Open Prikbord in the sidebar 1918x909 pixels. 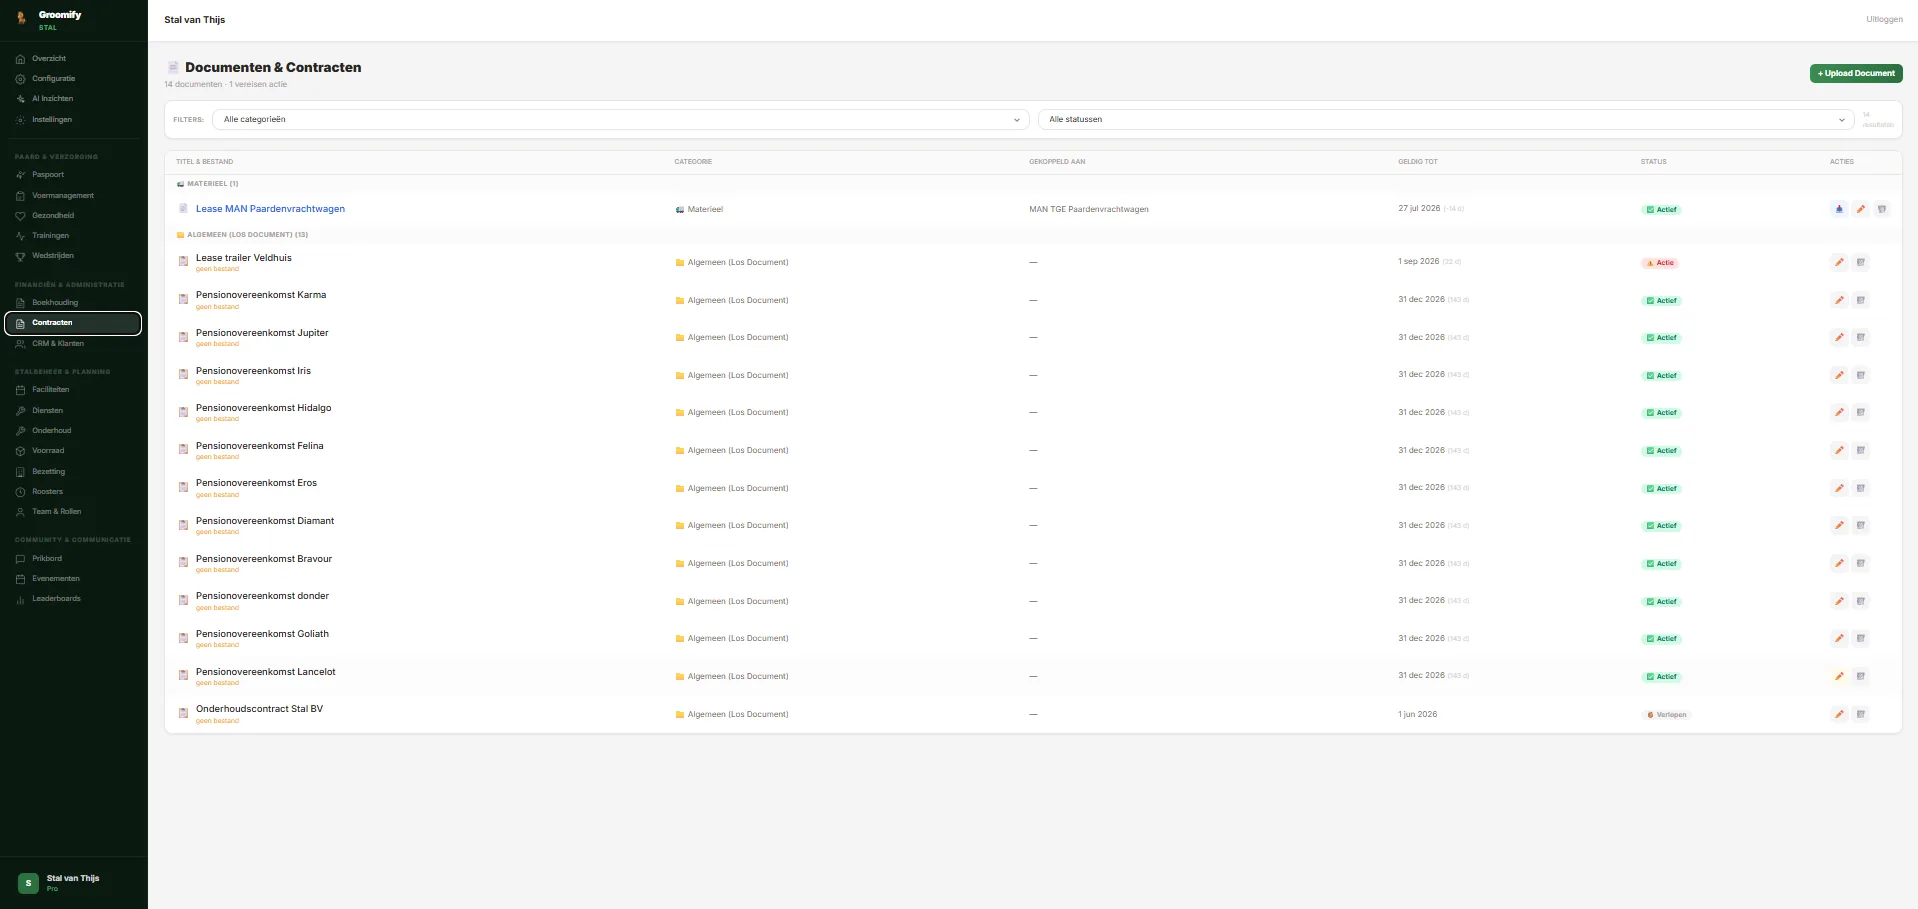tap(73, 558)
